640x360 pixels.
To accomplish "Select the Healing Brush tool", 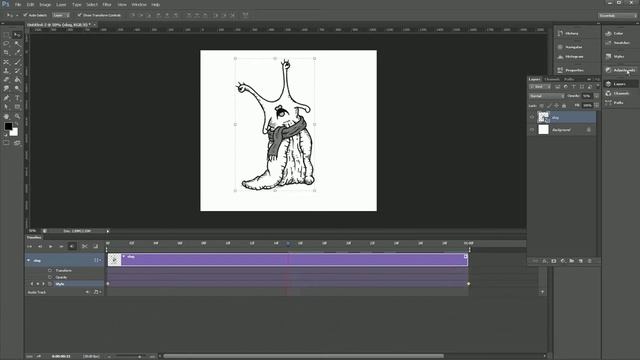I will point(6,62).
